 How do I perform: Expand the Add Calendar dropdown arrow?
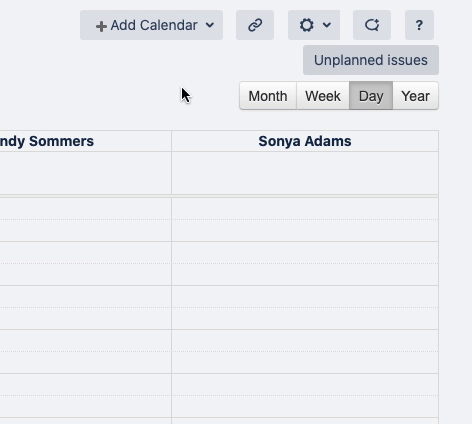(x=210, y=25)
